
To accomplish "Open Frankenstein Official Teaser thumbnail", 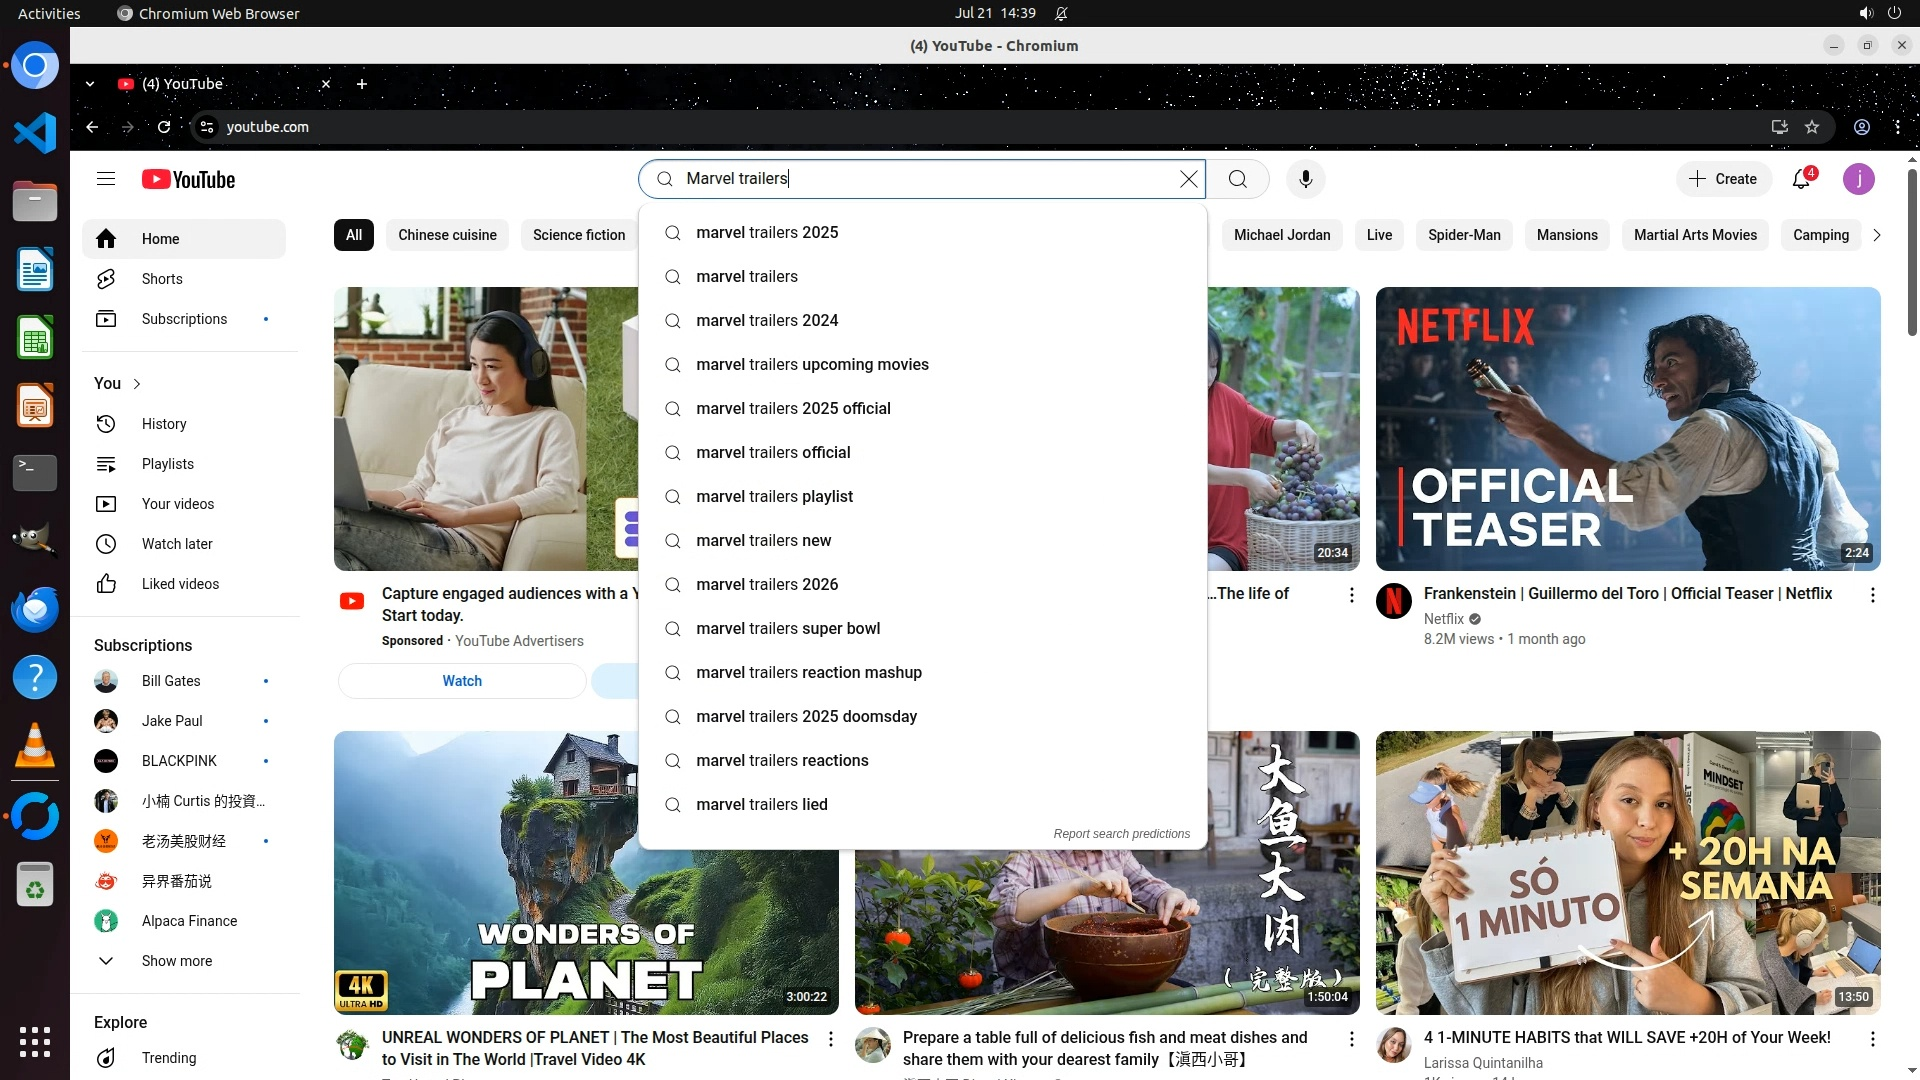I will click(1627, 429).
